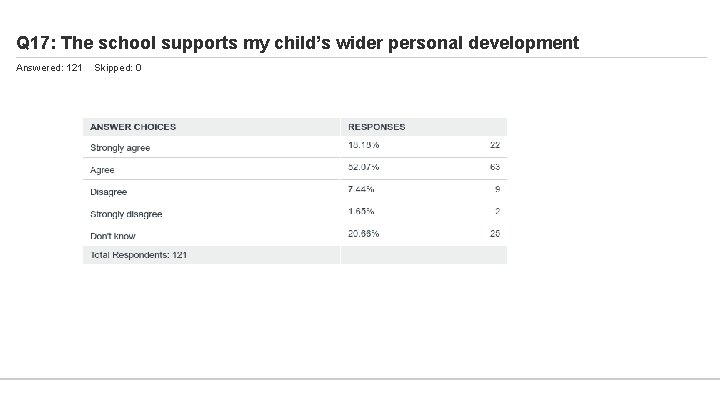720x405 pixels.
Task: Click the "Answered: 121" label
Action: tap(49, 68)
